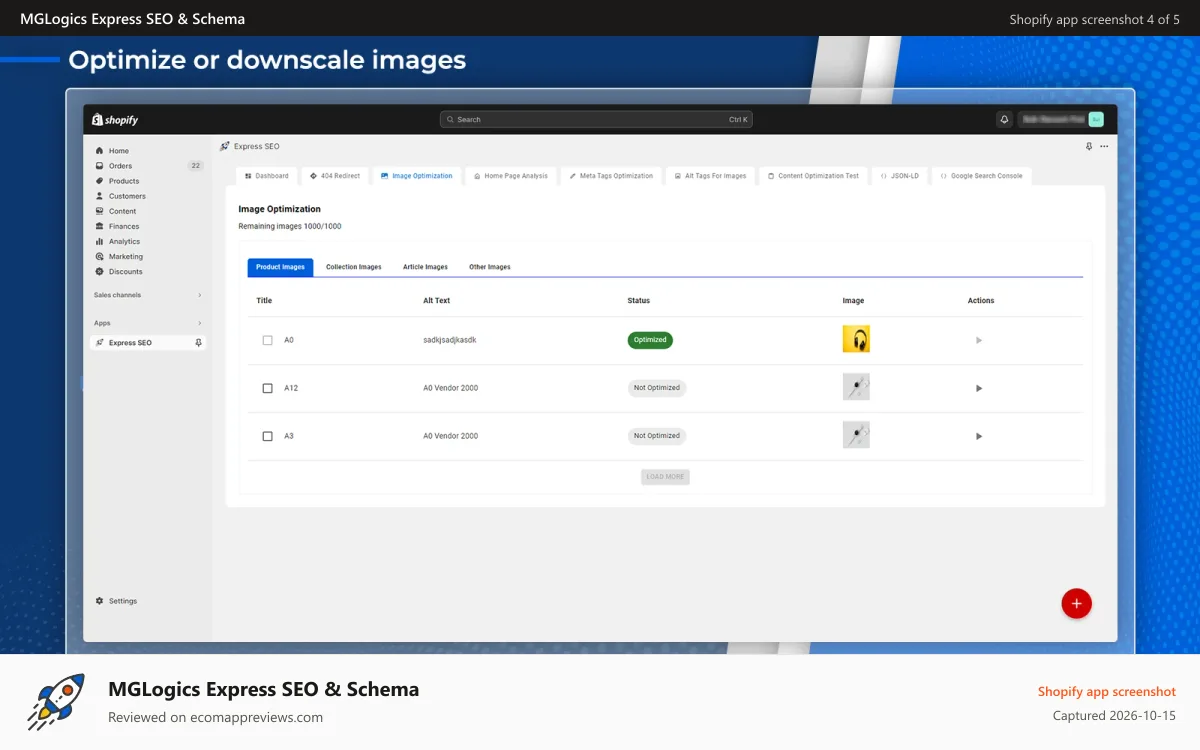The width and height of the screenshot is (1200, 750).
Task: Click the alt text 'sadkjsadjkasdk'
Action: [450, 340]
